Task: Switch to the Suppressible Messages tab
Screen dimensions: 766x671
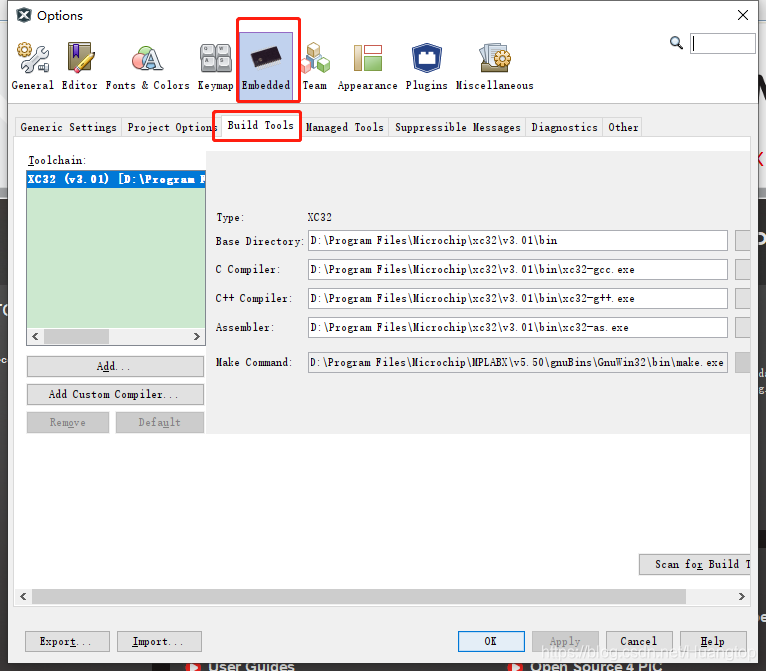Action: pos(457,127)
